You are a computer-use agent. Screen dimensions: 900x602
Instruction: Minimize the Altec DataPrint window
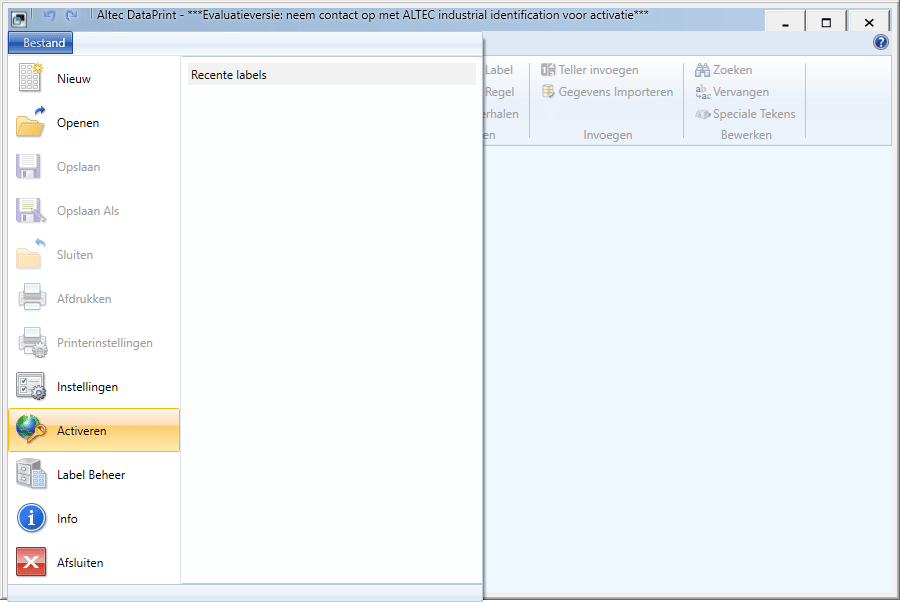(x=785, y=22)
